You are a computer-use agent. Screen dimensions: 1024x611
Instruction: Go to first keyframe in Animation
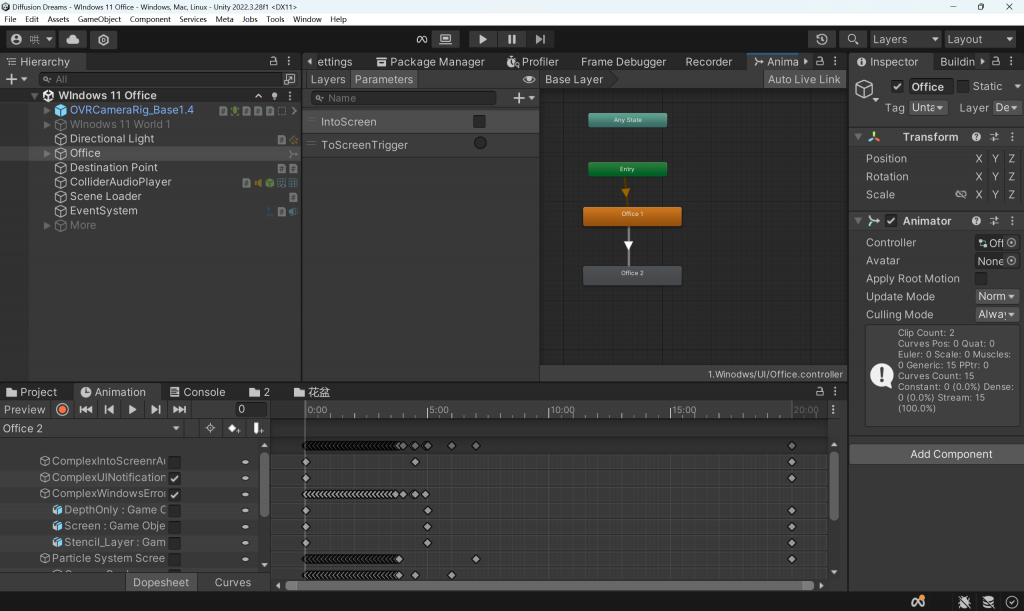[x=86, y=409]
